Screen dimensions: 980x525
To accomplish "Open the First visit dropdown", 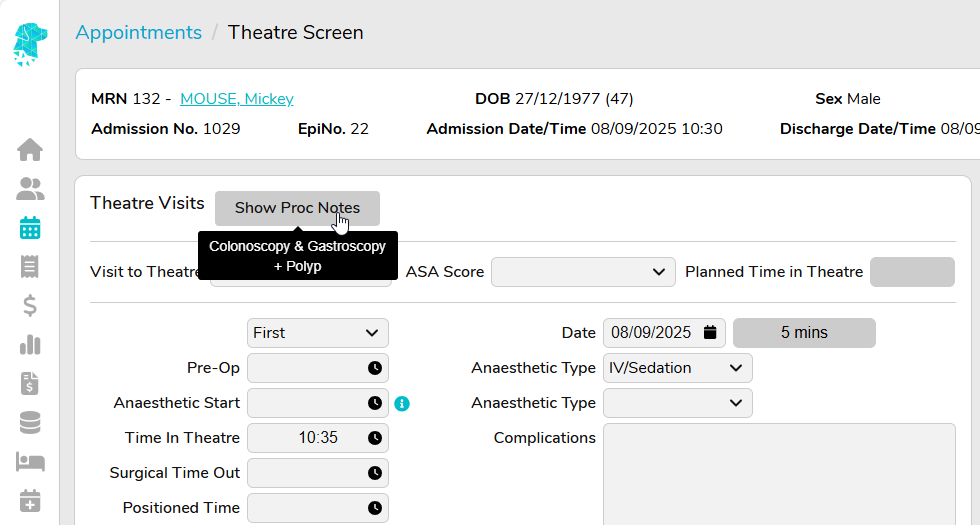I will click(x=318, y=333).
